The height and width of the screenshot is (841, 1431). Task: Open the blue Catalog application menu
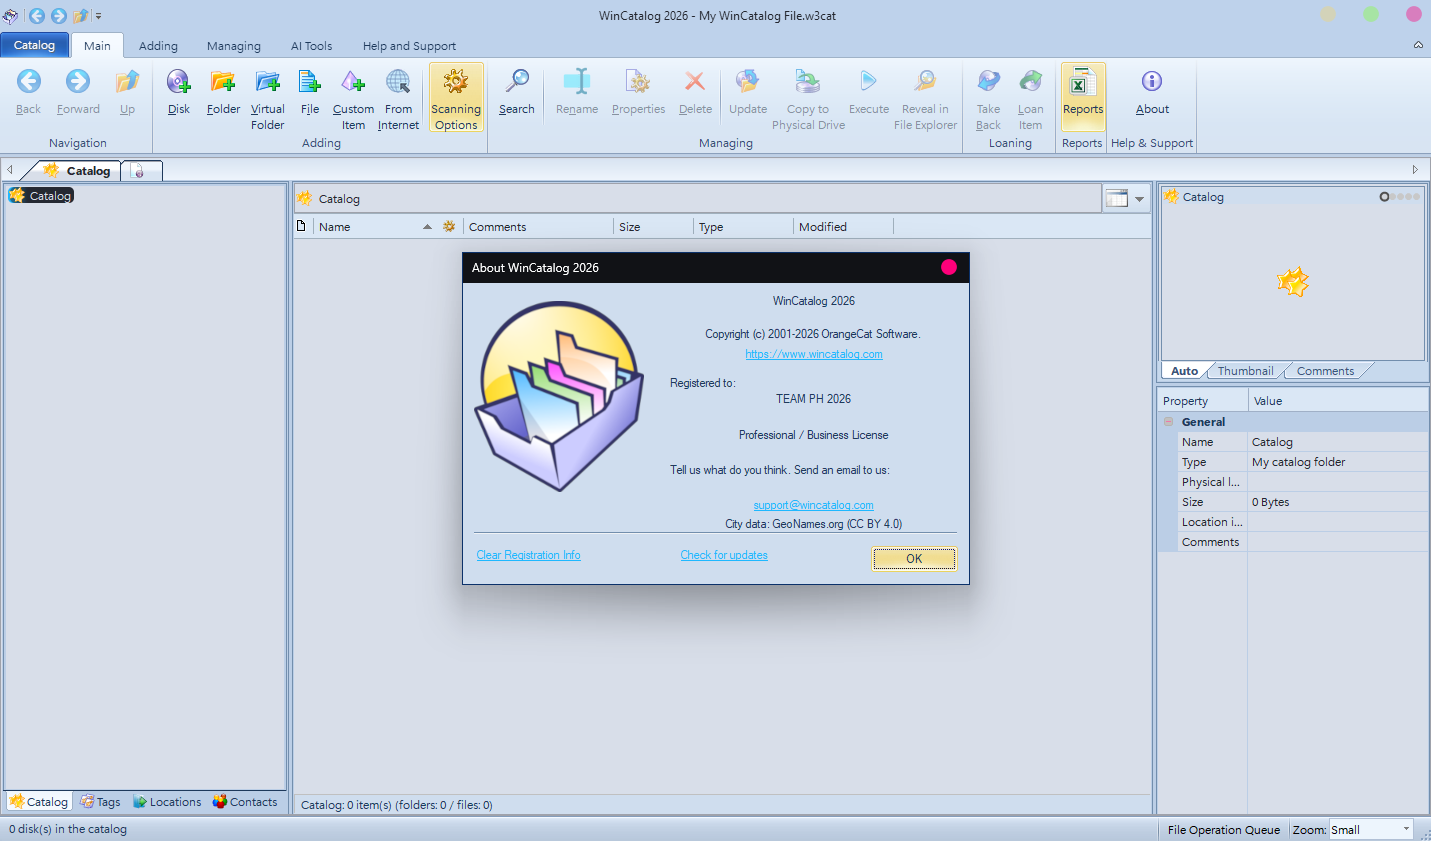click(35, 45)
